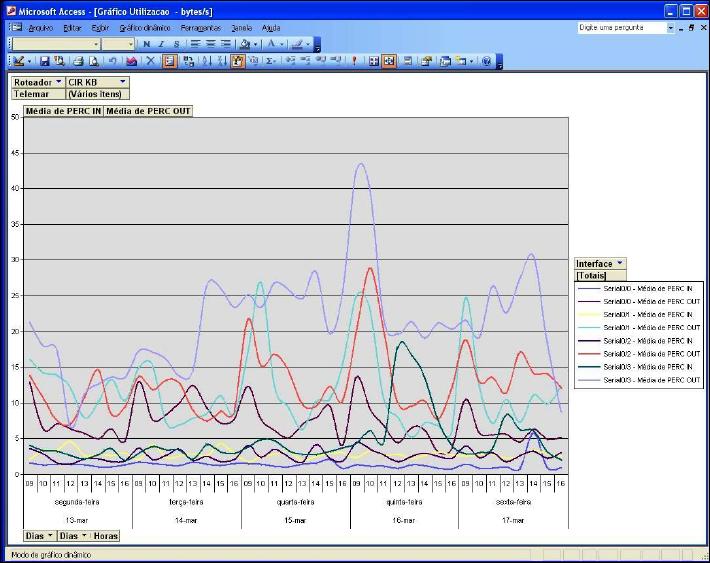The image size is (710, 563).
Task: Open the Janela menu
Action: click(x=241, y=28)
